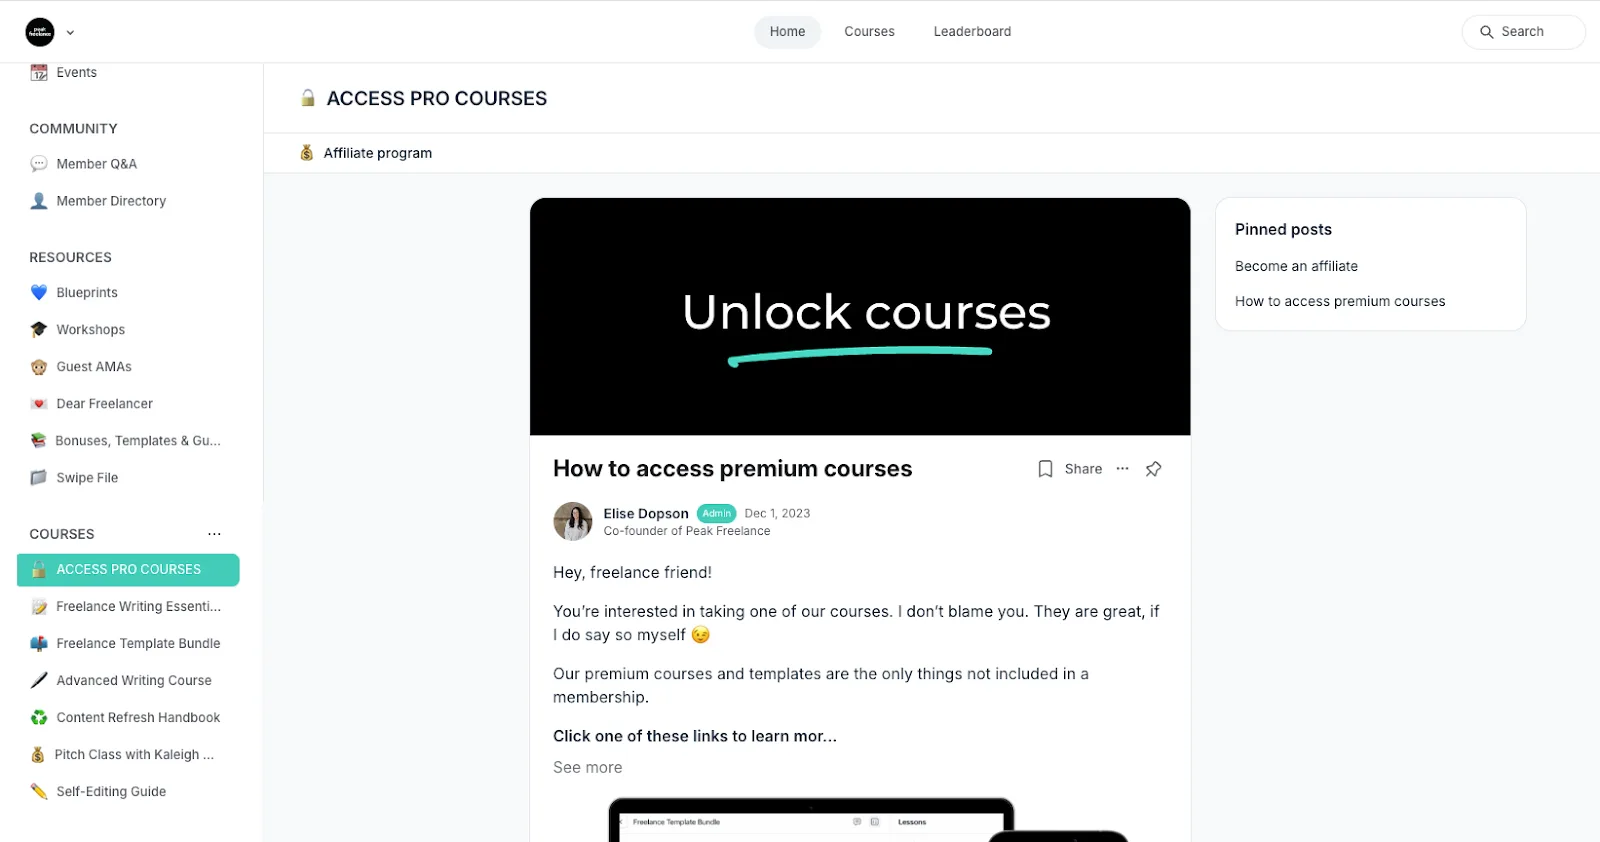Expand community switcher chevron beside logo
The width and height of the screenshot is (1600, 842).
coord(70,32)
